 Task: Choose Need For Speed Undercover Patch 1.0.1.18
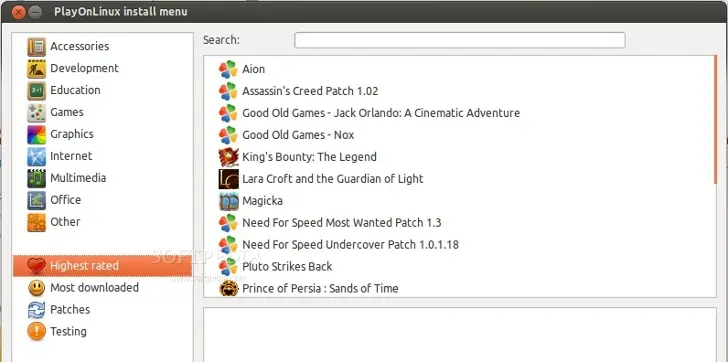point(351,245)
